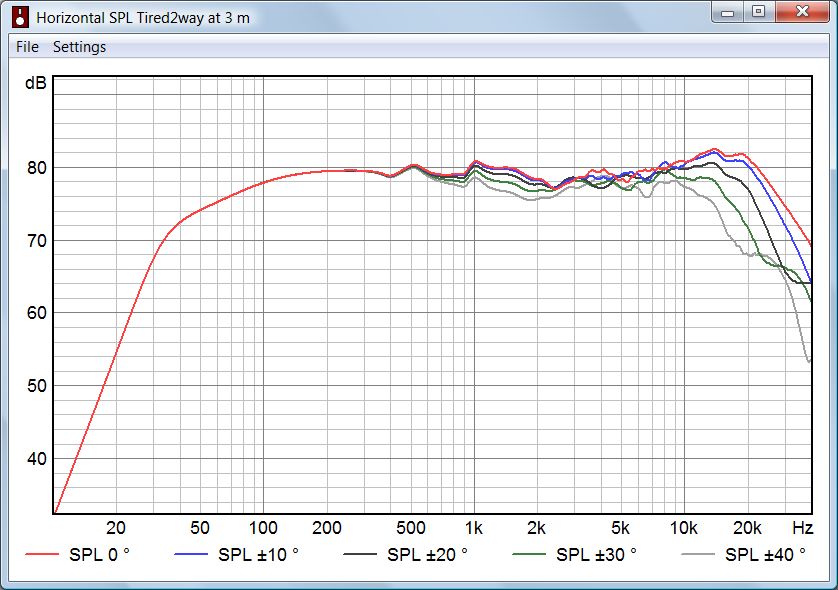838x590 pixels.
Task: Click the blue line swatch for SPL ±10 °
Action: (x=191, y=555)
